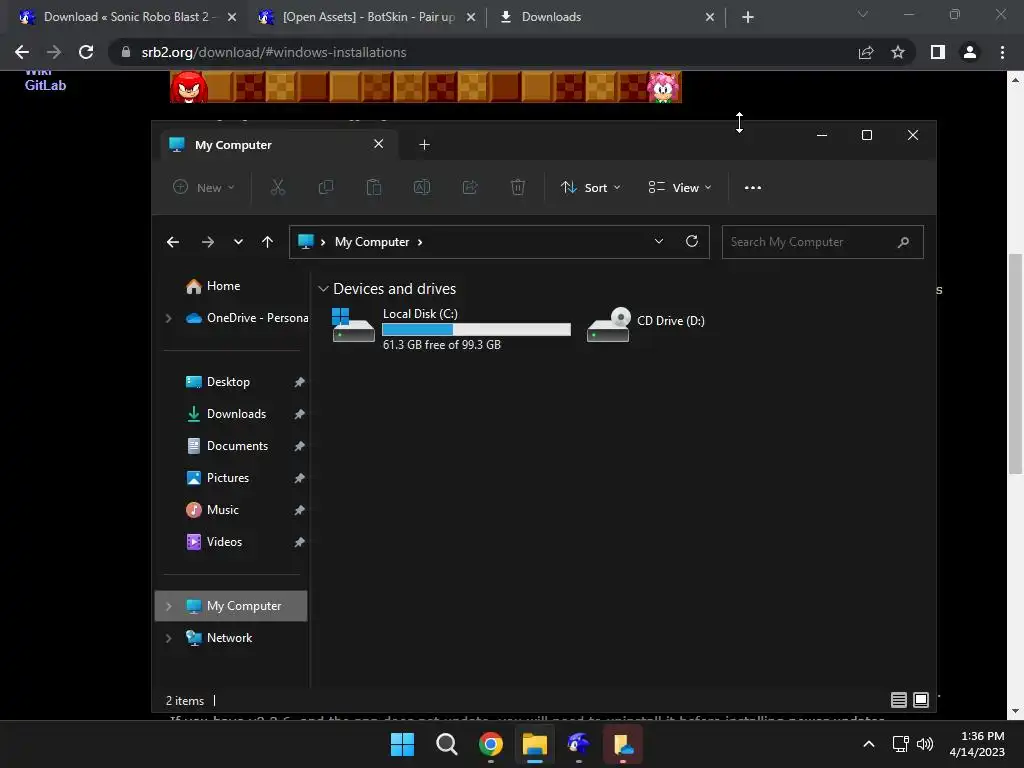Click Google Chrome on the taskbar
The width and height of the screenshot is (1024, 768).
pos(490,744)
